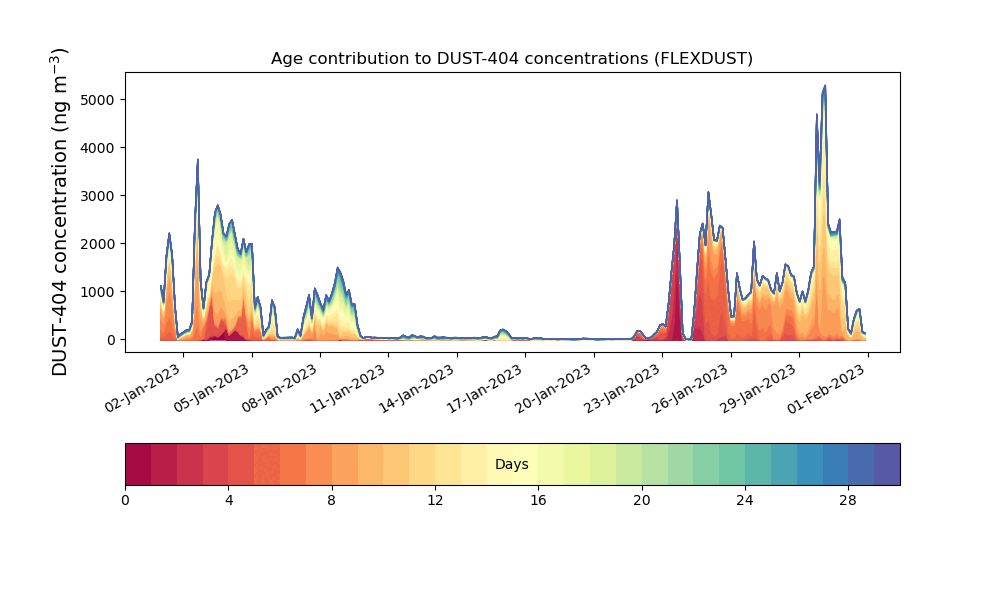Image resolution: width=1000 pixels, height=600 pixels.
Task: Select the "08-Jan-2023" x-axis date label
Action: click(x=280, y=388)
